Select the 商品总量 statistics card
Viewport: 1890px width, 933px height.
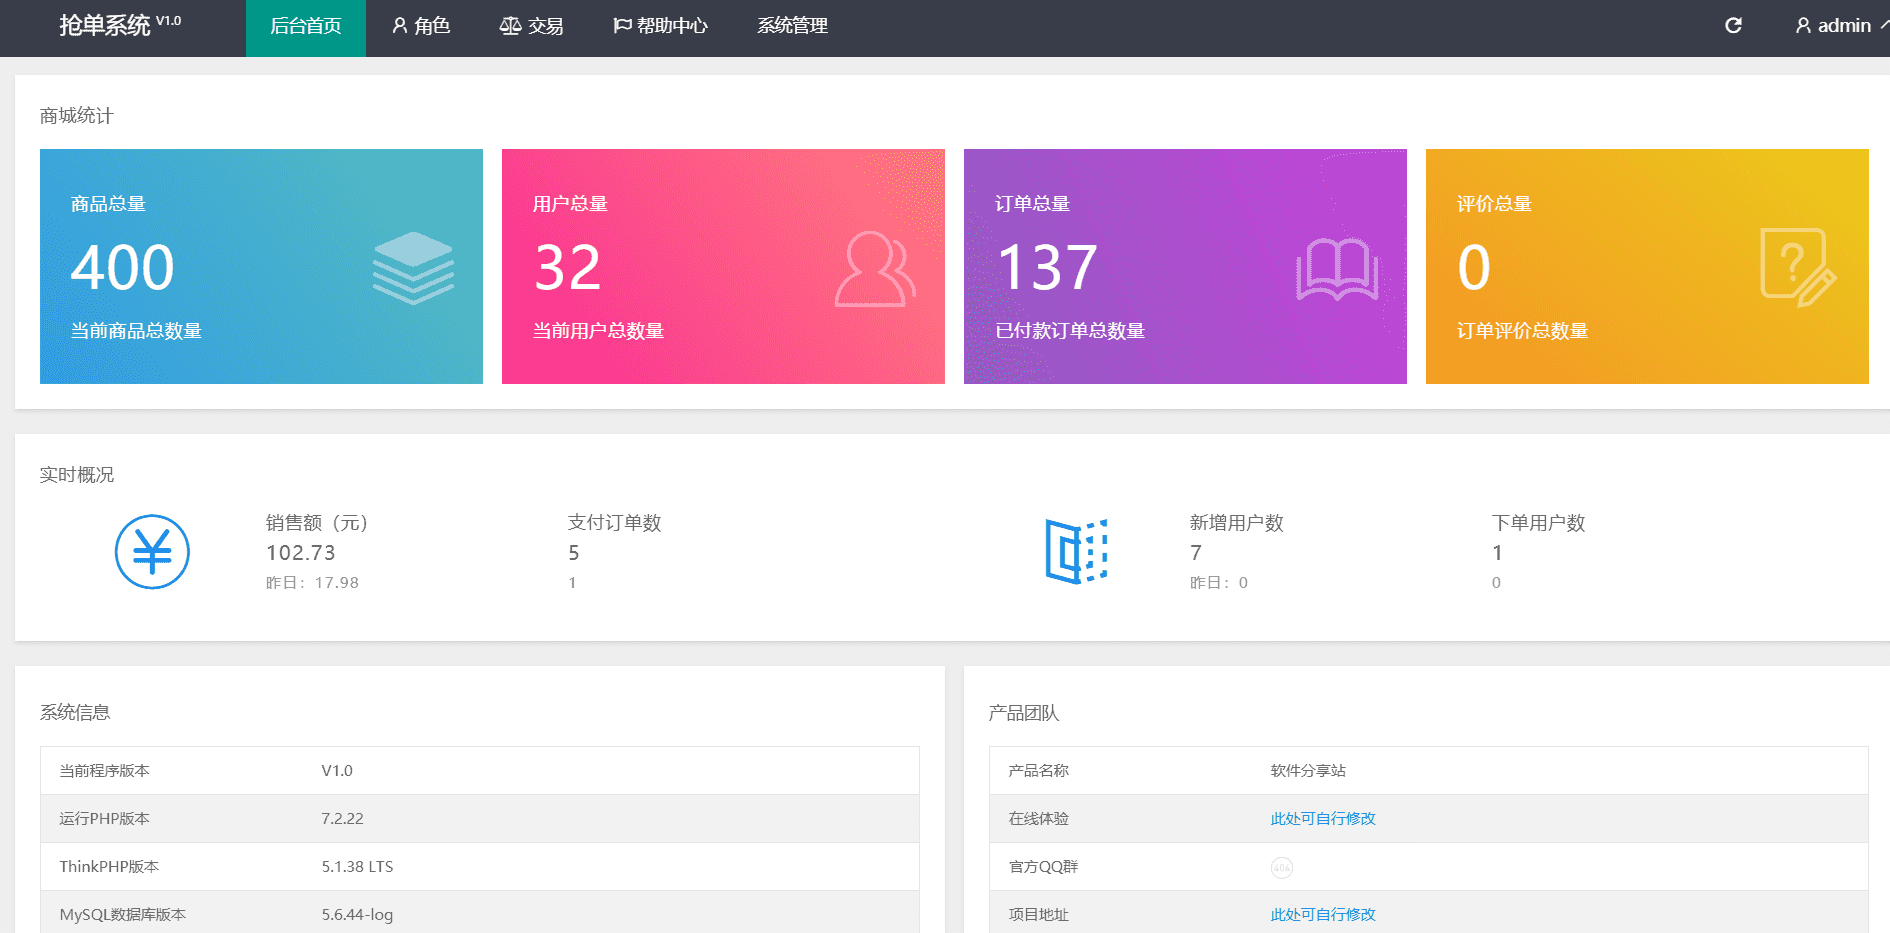(x=261, y=266)
